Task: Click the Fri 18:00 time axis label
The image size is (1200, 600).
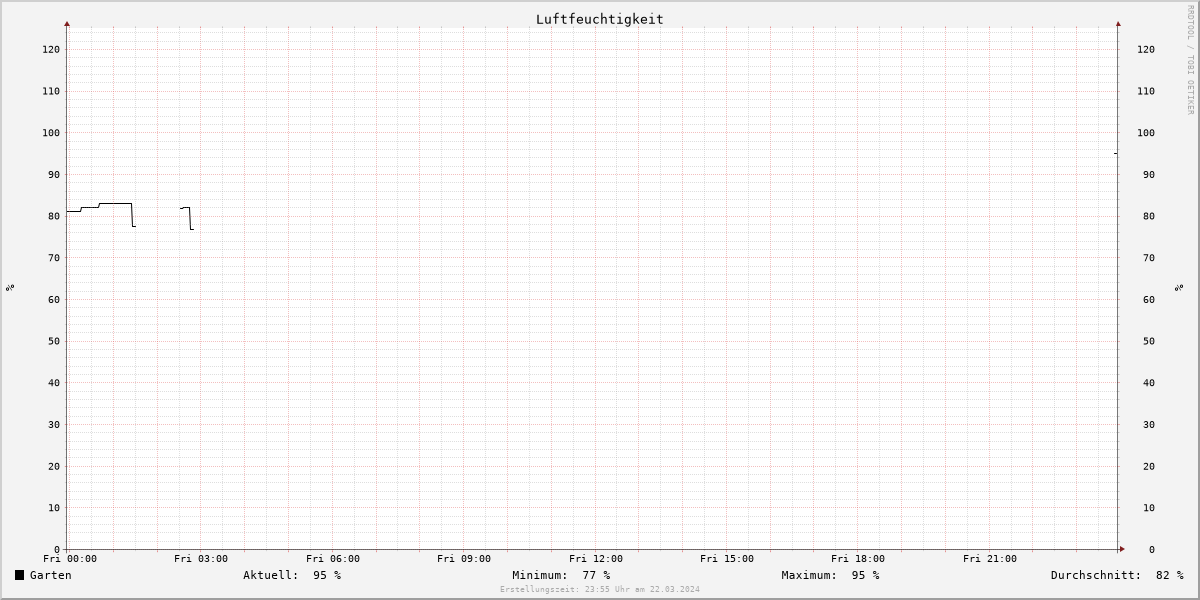Action: (858, 559)
